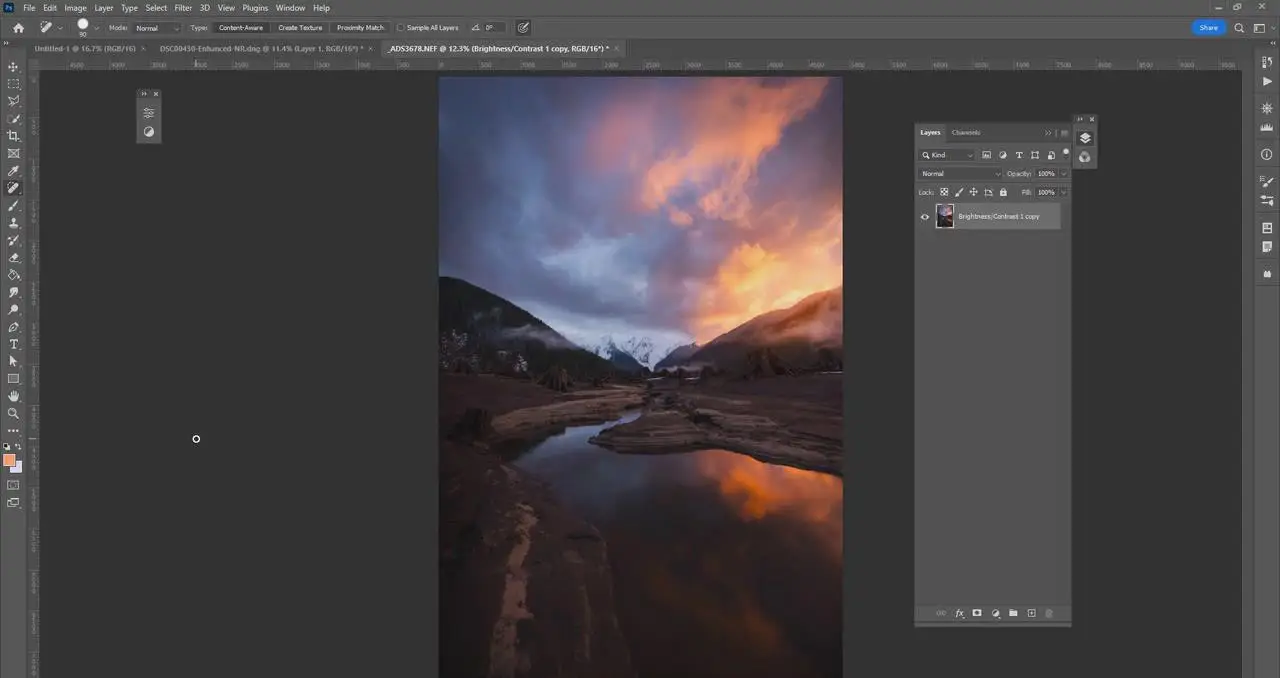Image resolution: width=1280 pixels, height=678 pixels.
Task: Open the layer blend mode Normal dropdown
Action: 960,174
